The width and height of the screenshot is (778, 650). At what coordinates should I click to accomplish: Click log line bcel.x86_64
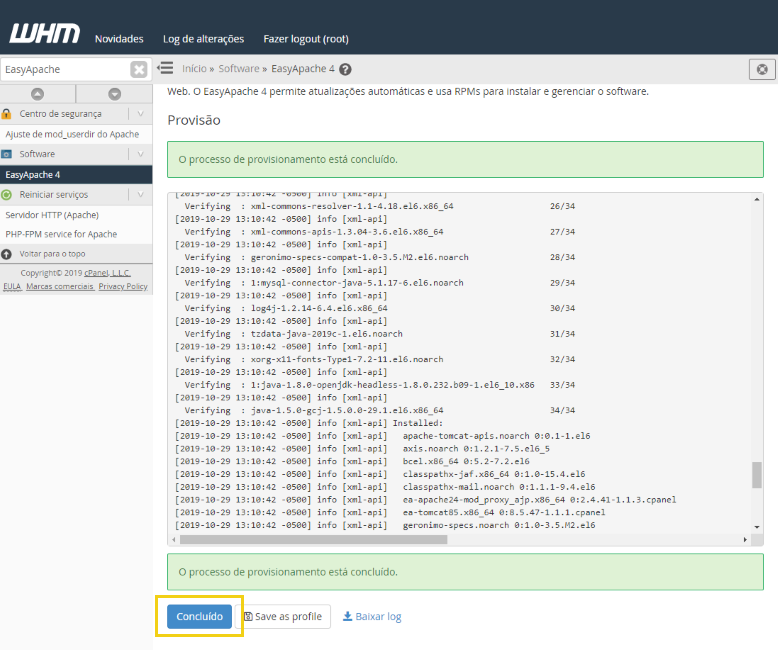pyautogui.click(x=352, y=461)
